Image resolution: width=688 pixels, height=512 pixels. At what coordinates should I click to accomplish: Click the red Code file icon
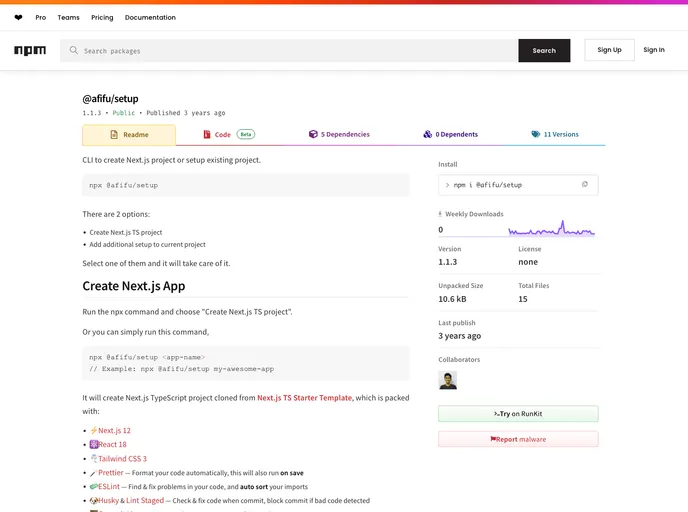coord(207,134)
